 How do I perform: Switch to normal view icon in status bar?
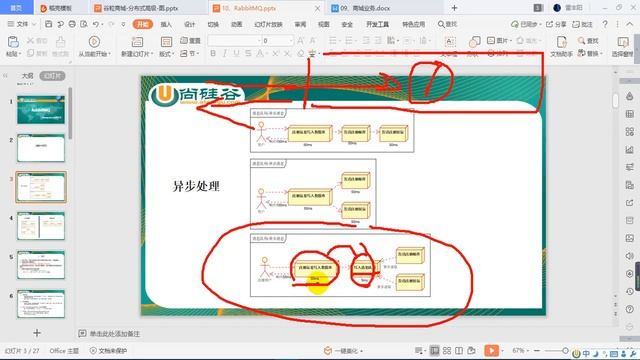coord(435,351)
